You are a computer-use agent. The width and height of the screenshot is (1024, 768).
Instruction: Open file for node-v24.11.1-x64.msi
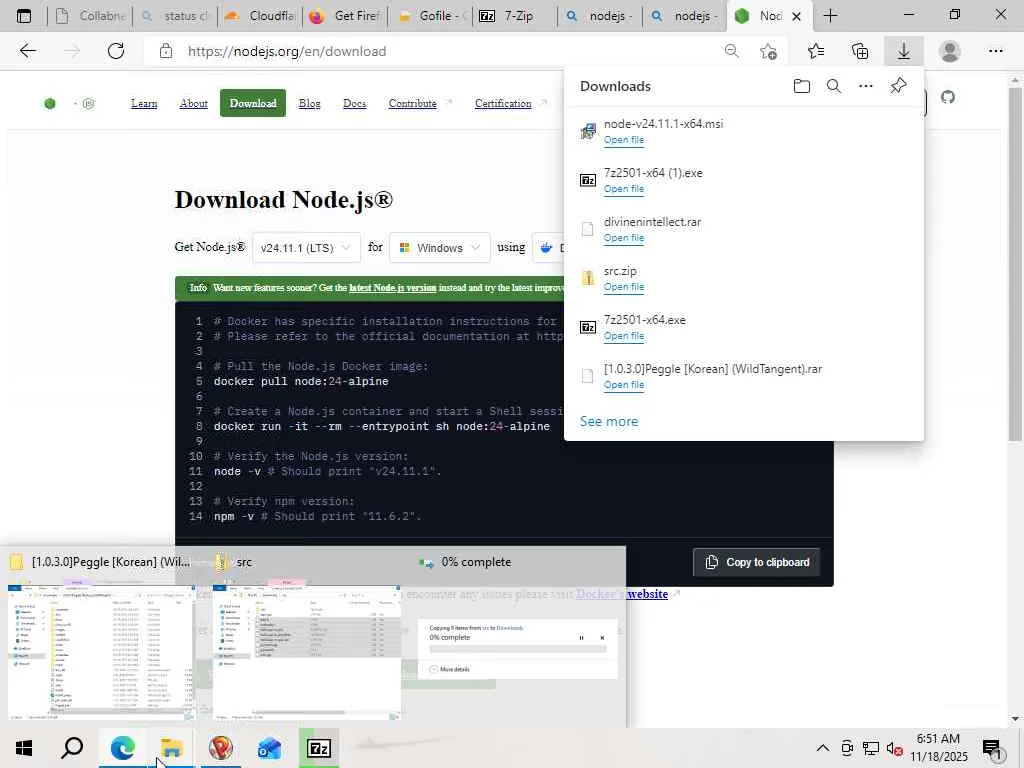(624, 140)
